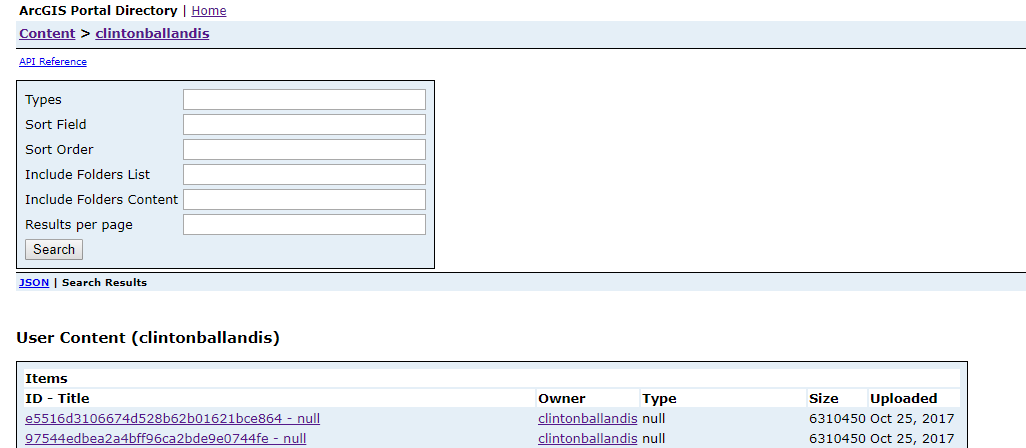1026x448 pixels.
Task: Select the 'Results per page' label
Action: tap(79, 224)
